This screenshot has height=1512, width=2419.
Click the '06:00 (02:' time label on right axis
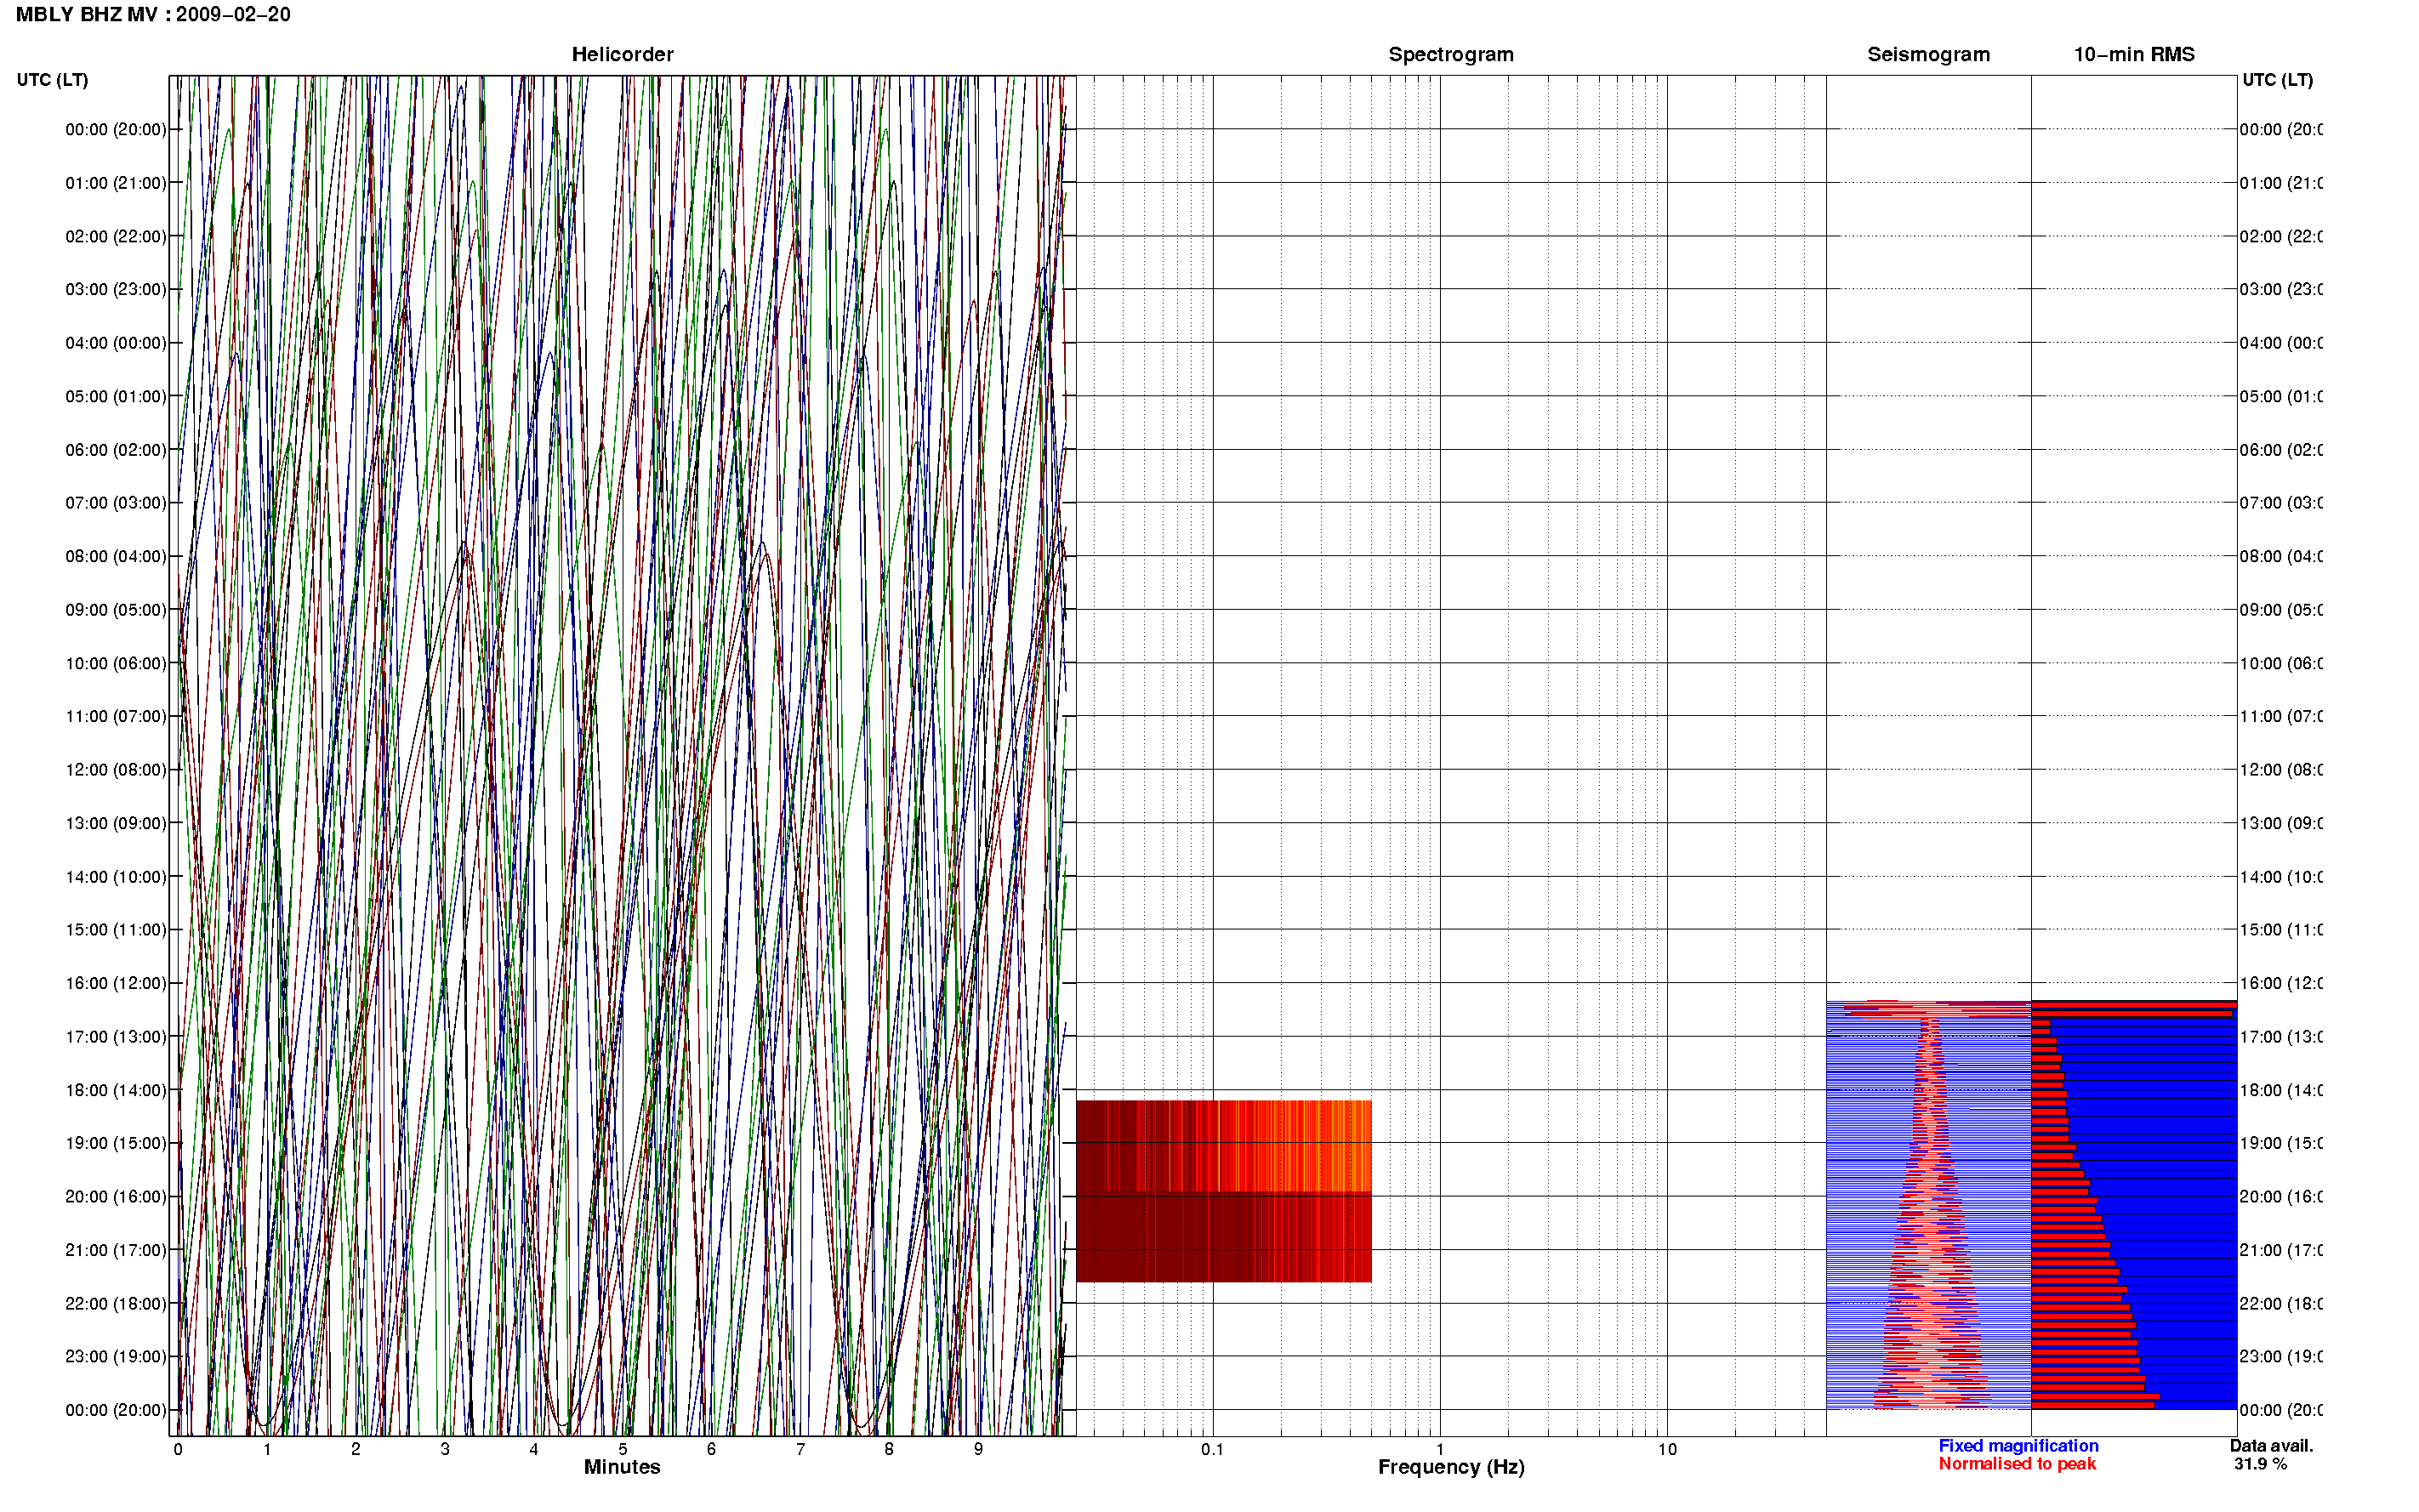2281,450
